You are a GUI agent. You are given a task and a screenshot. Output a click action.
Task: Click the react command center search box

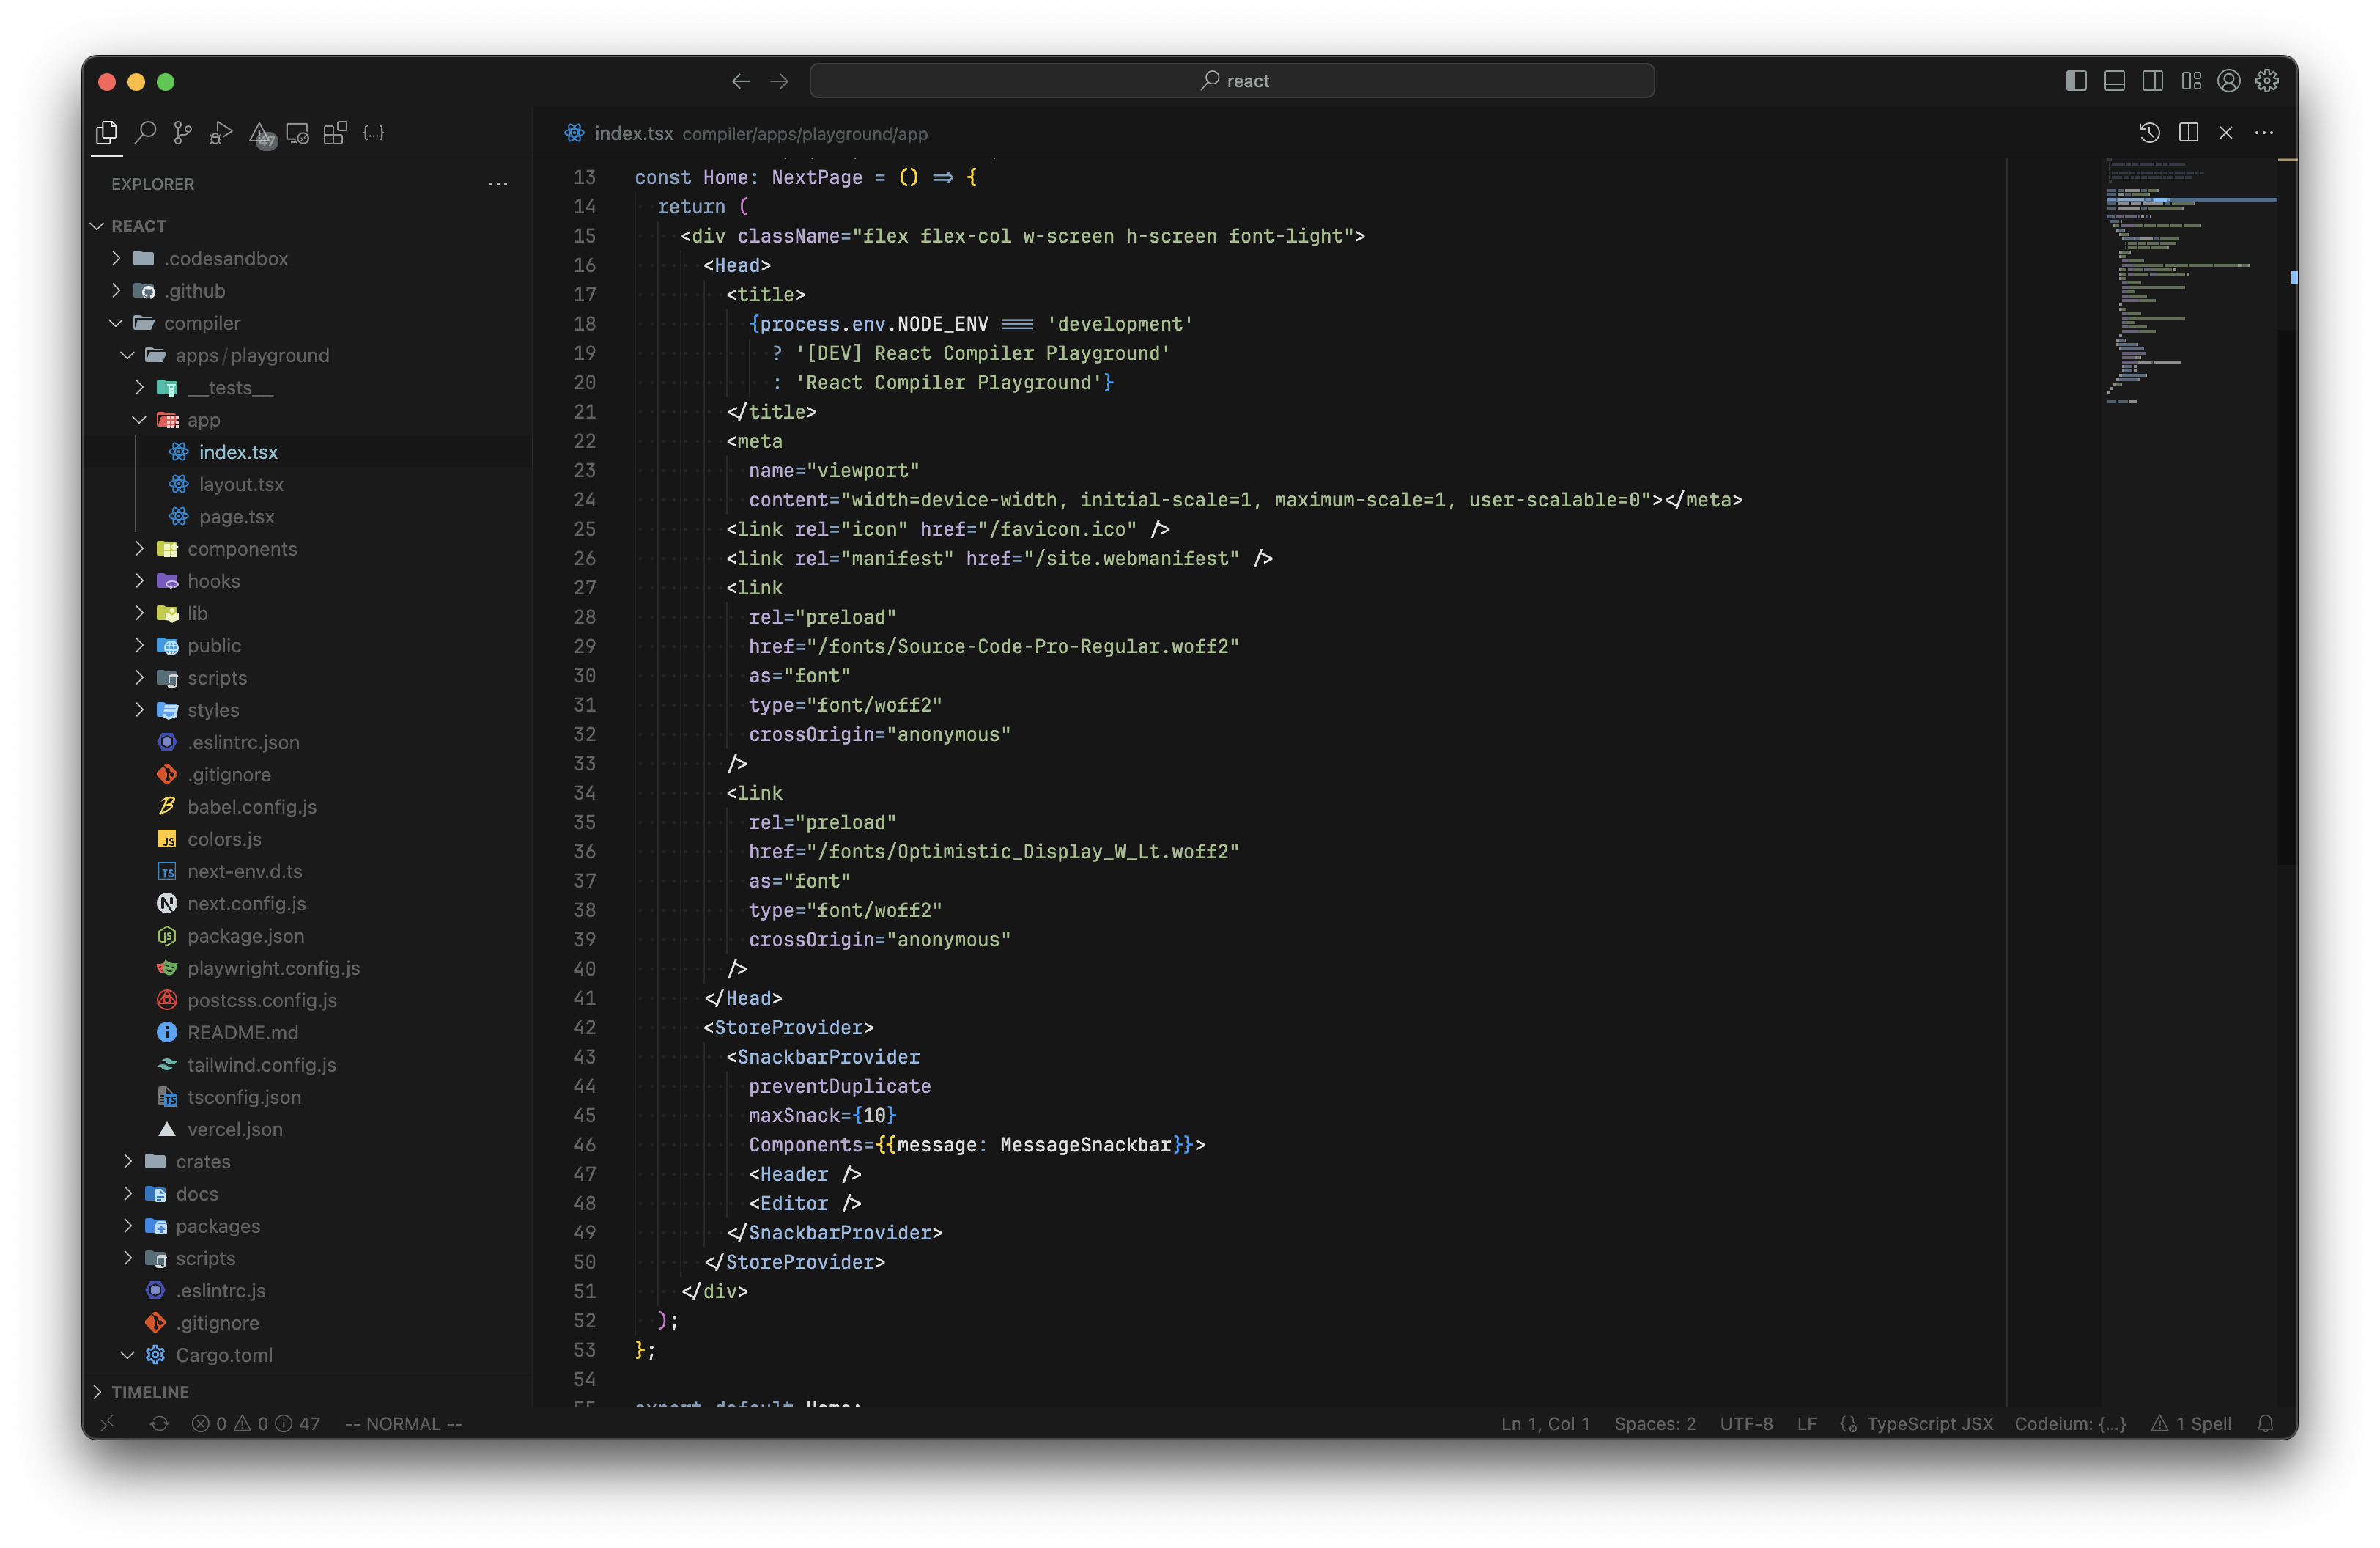click(1231, 81)
